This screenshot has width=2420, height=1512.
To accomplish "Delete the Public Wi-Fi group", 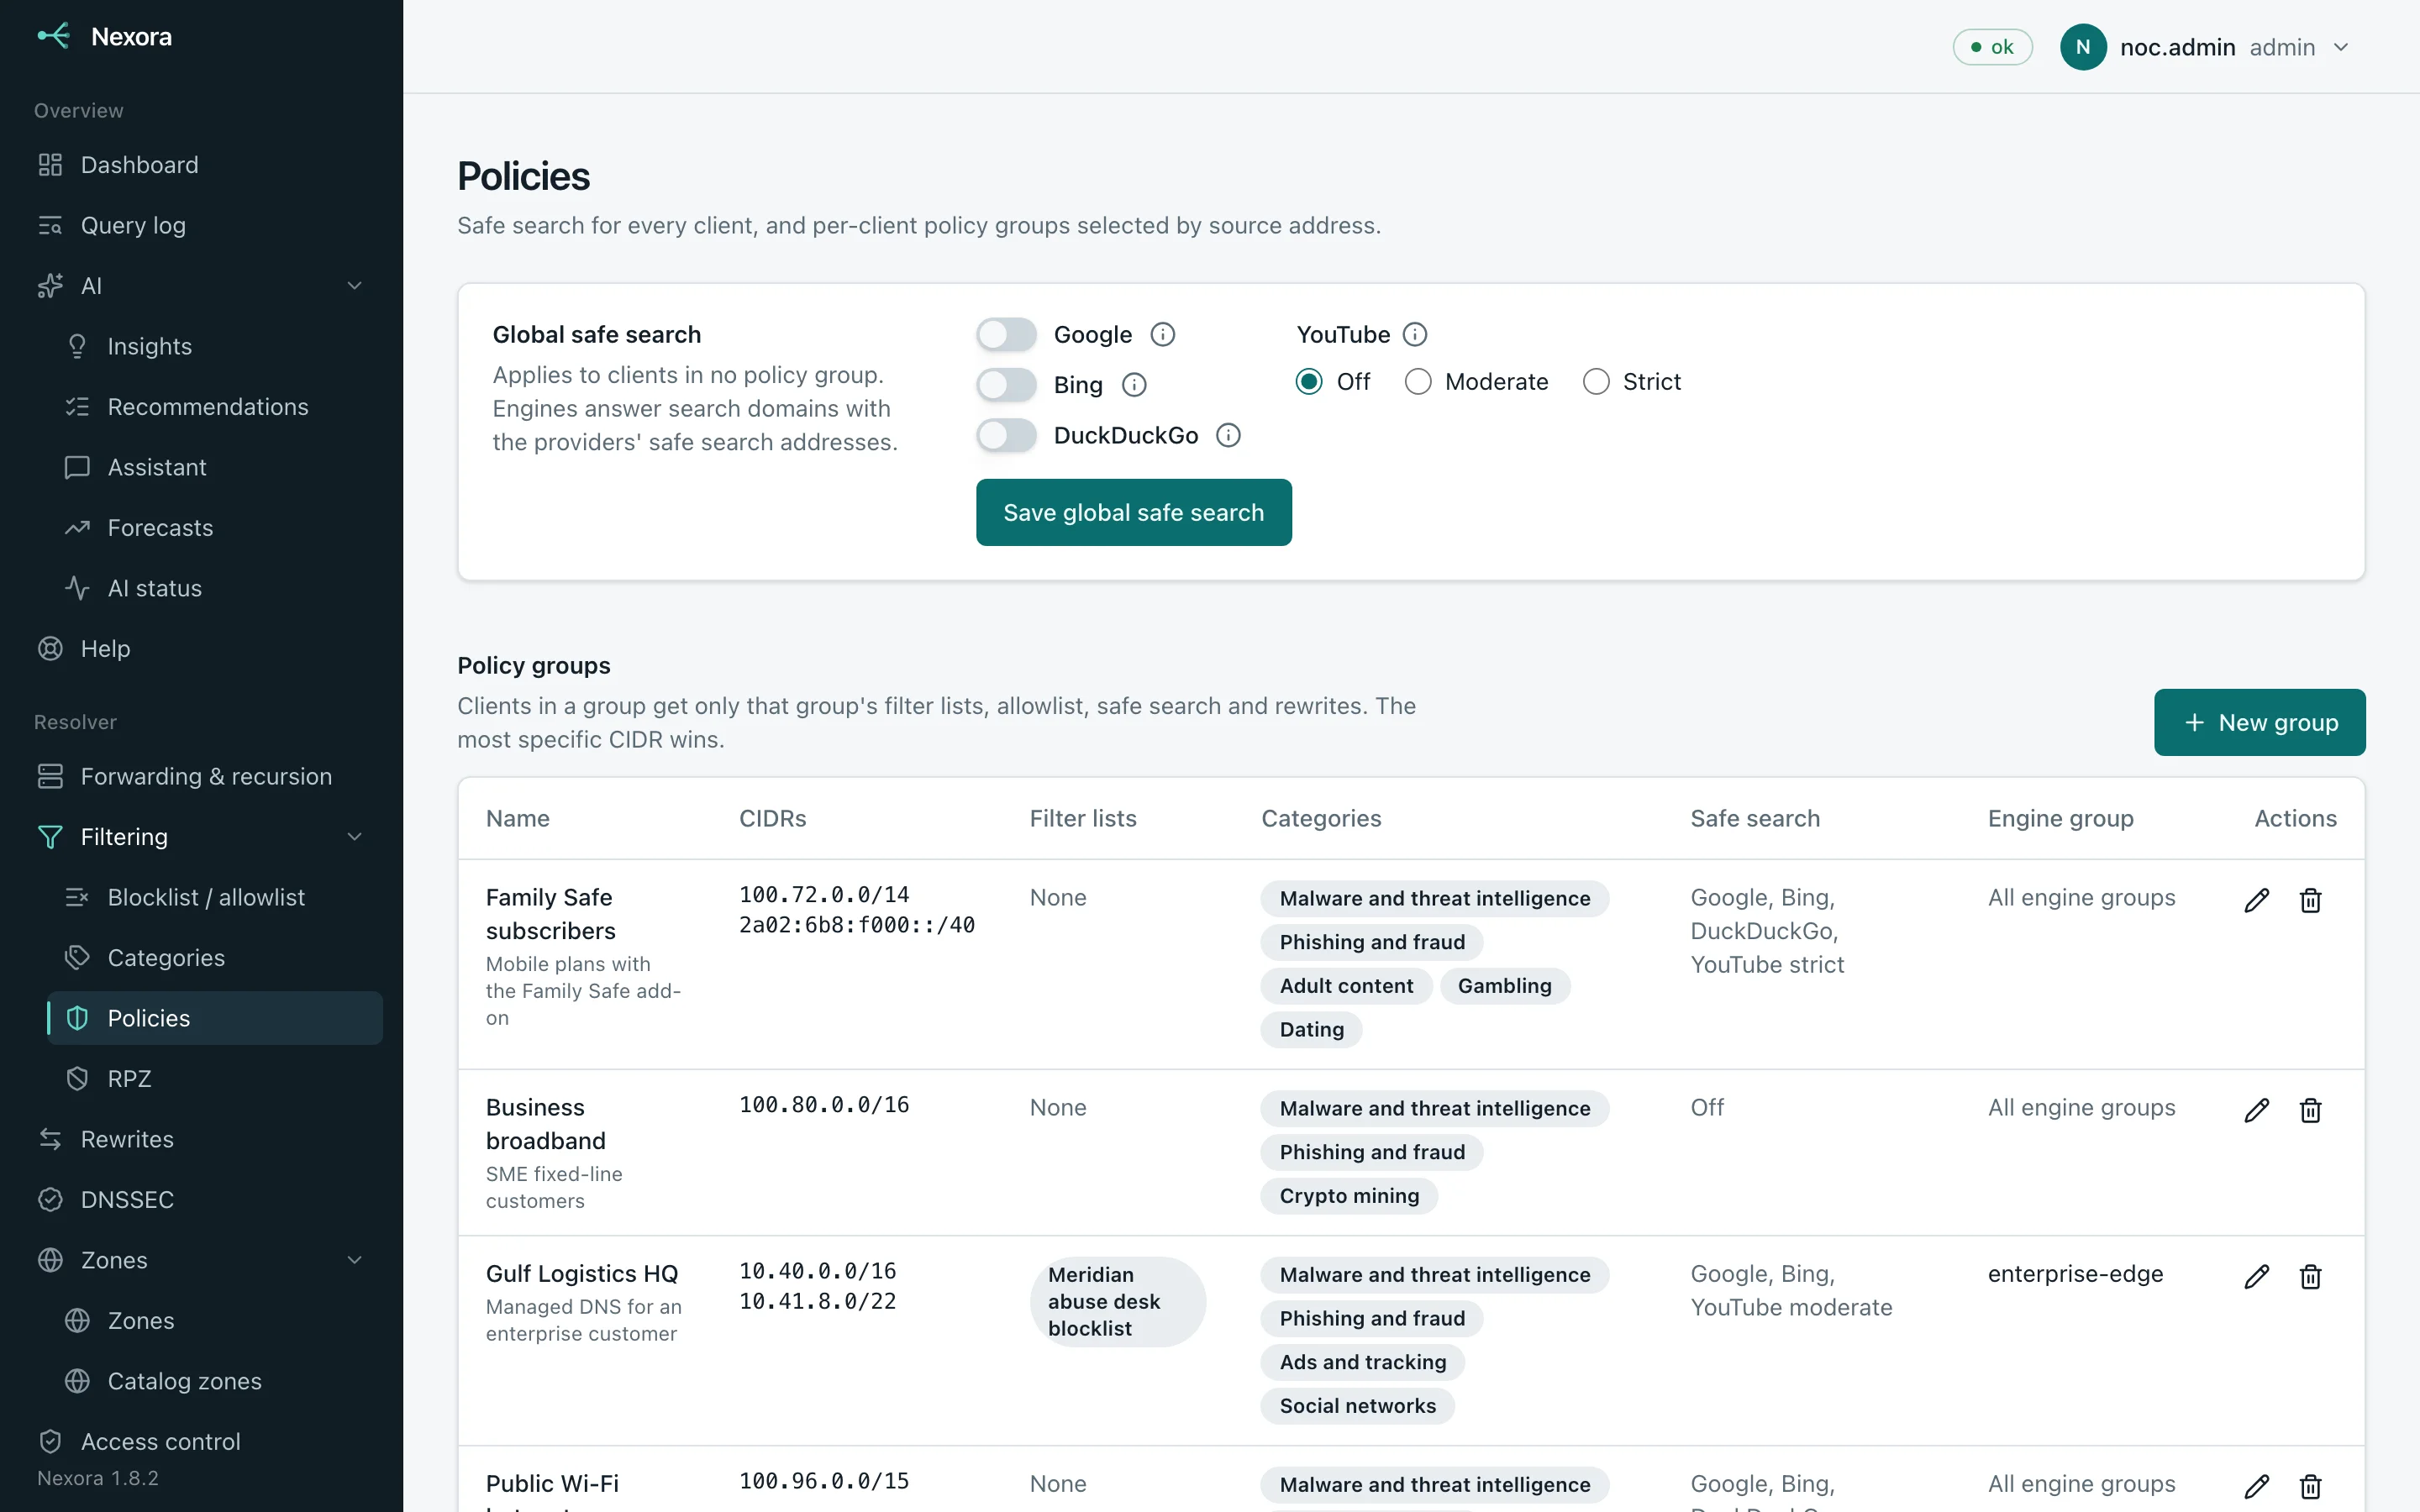I will point(2310,1486).
